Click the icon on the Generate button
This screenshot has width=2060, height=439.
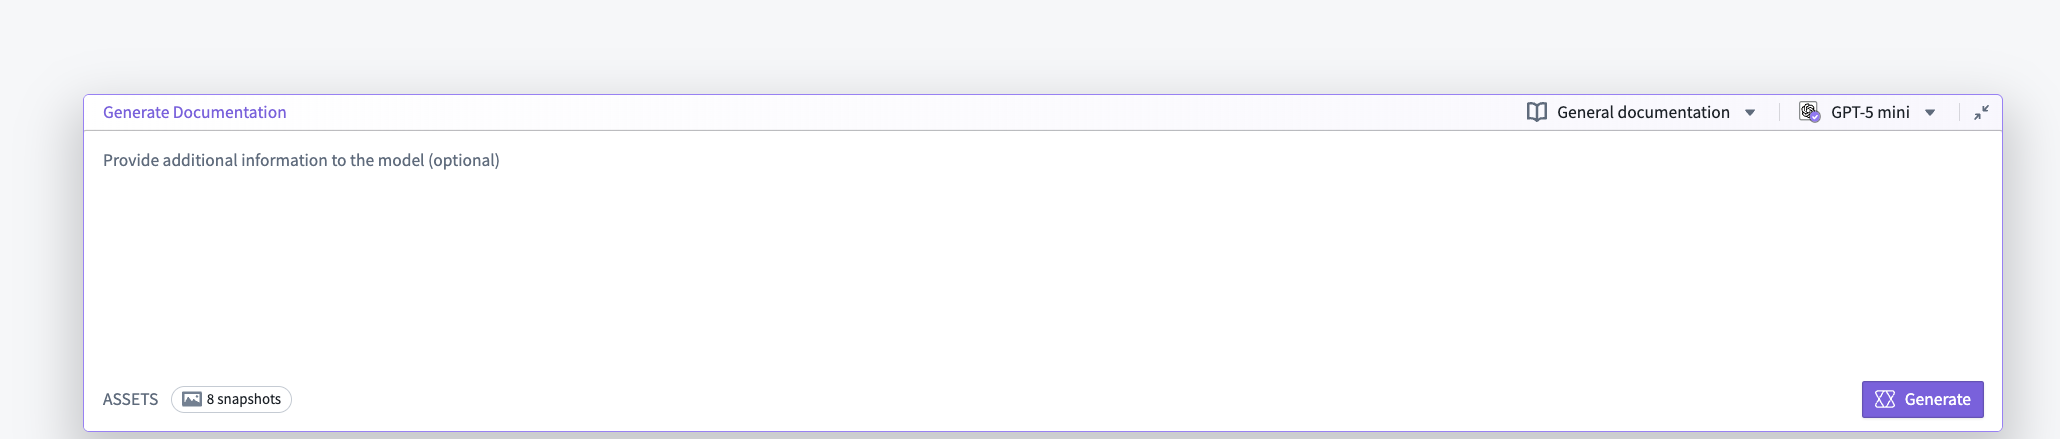[x=1885, y=399]
